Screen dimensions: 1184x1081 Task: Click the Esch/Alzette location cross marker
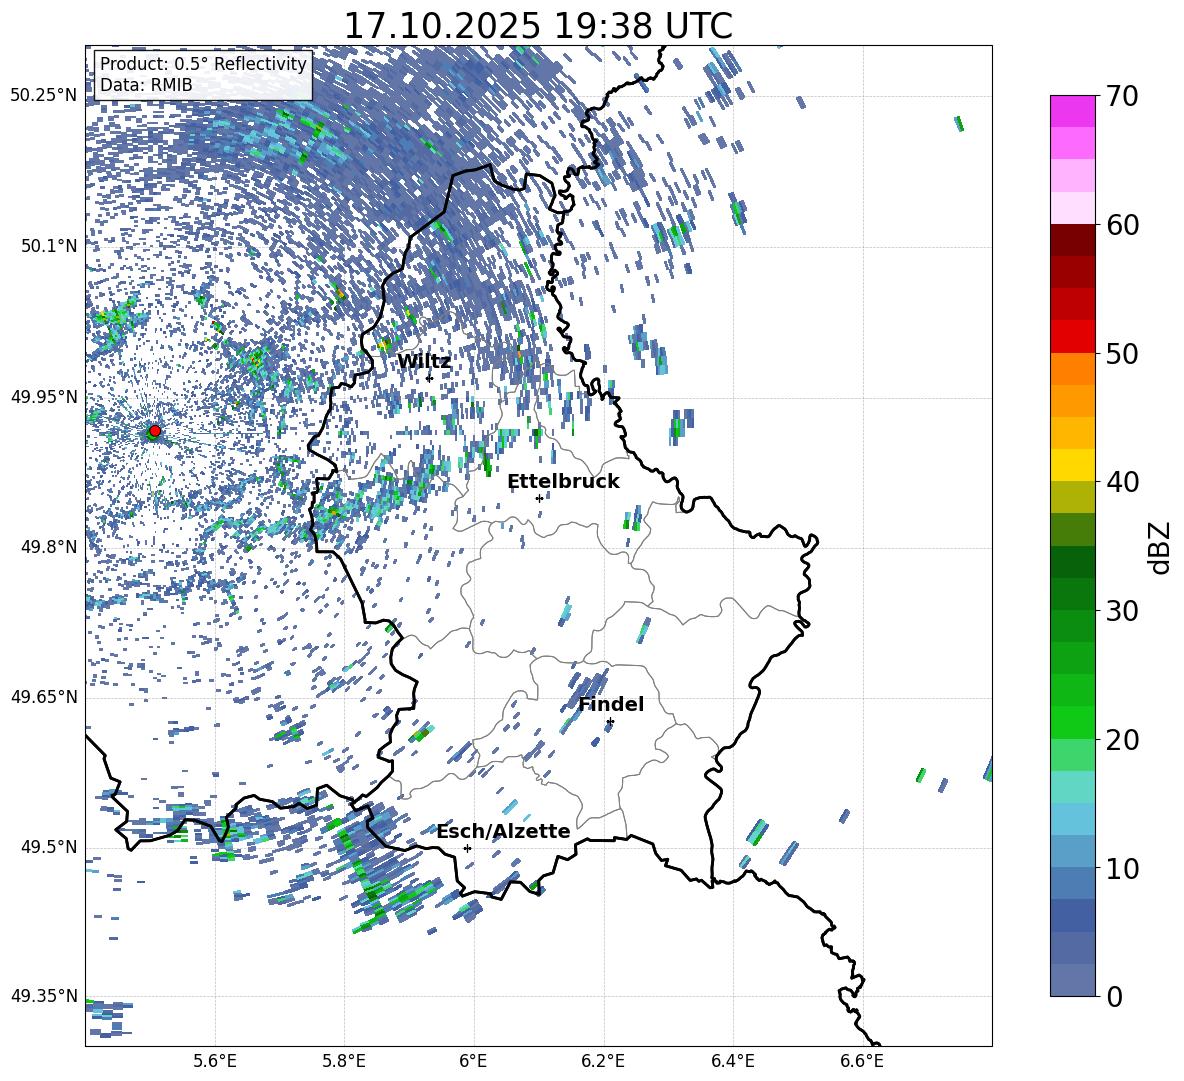467,848
